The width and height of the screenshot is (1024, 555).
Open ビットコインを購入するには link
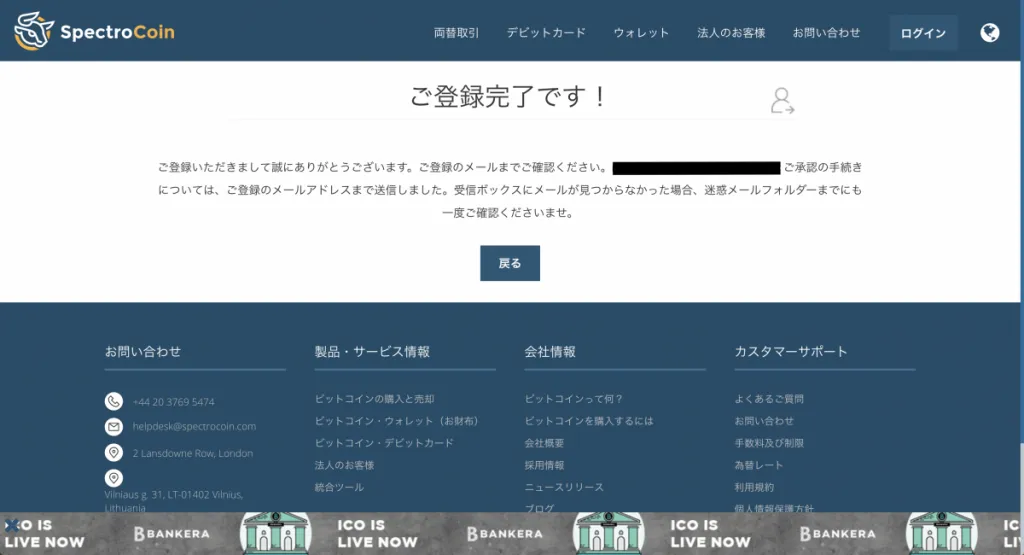pos(588,421)
